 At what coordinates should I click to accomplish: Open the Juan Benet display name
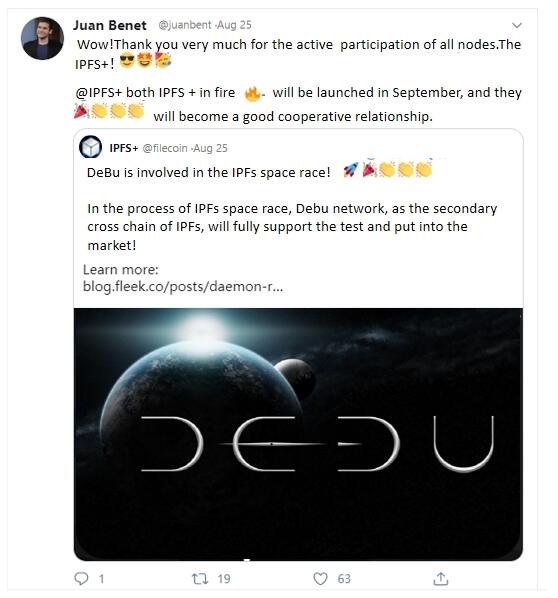(109, 25)
